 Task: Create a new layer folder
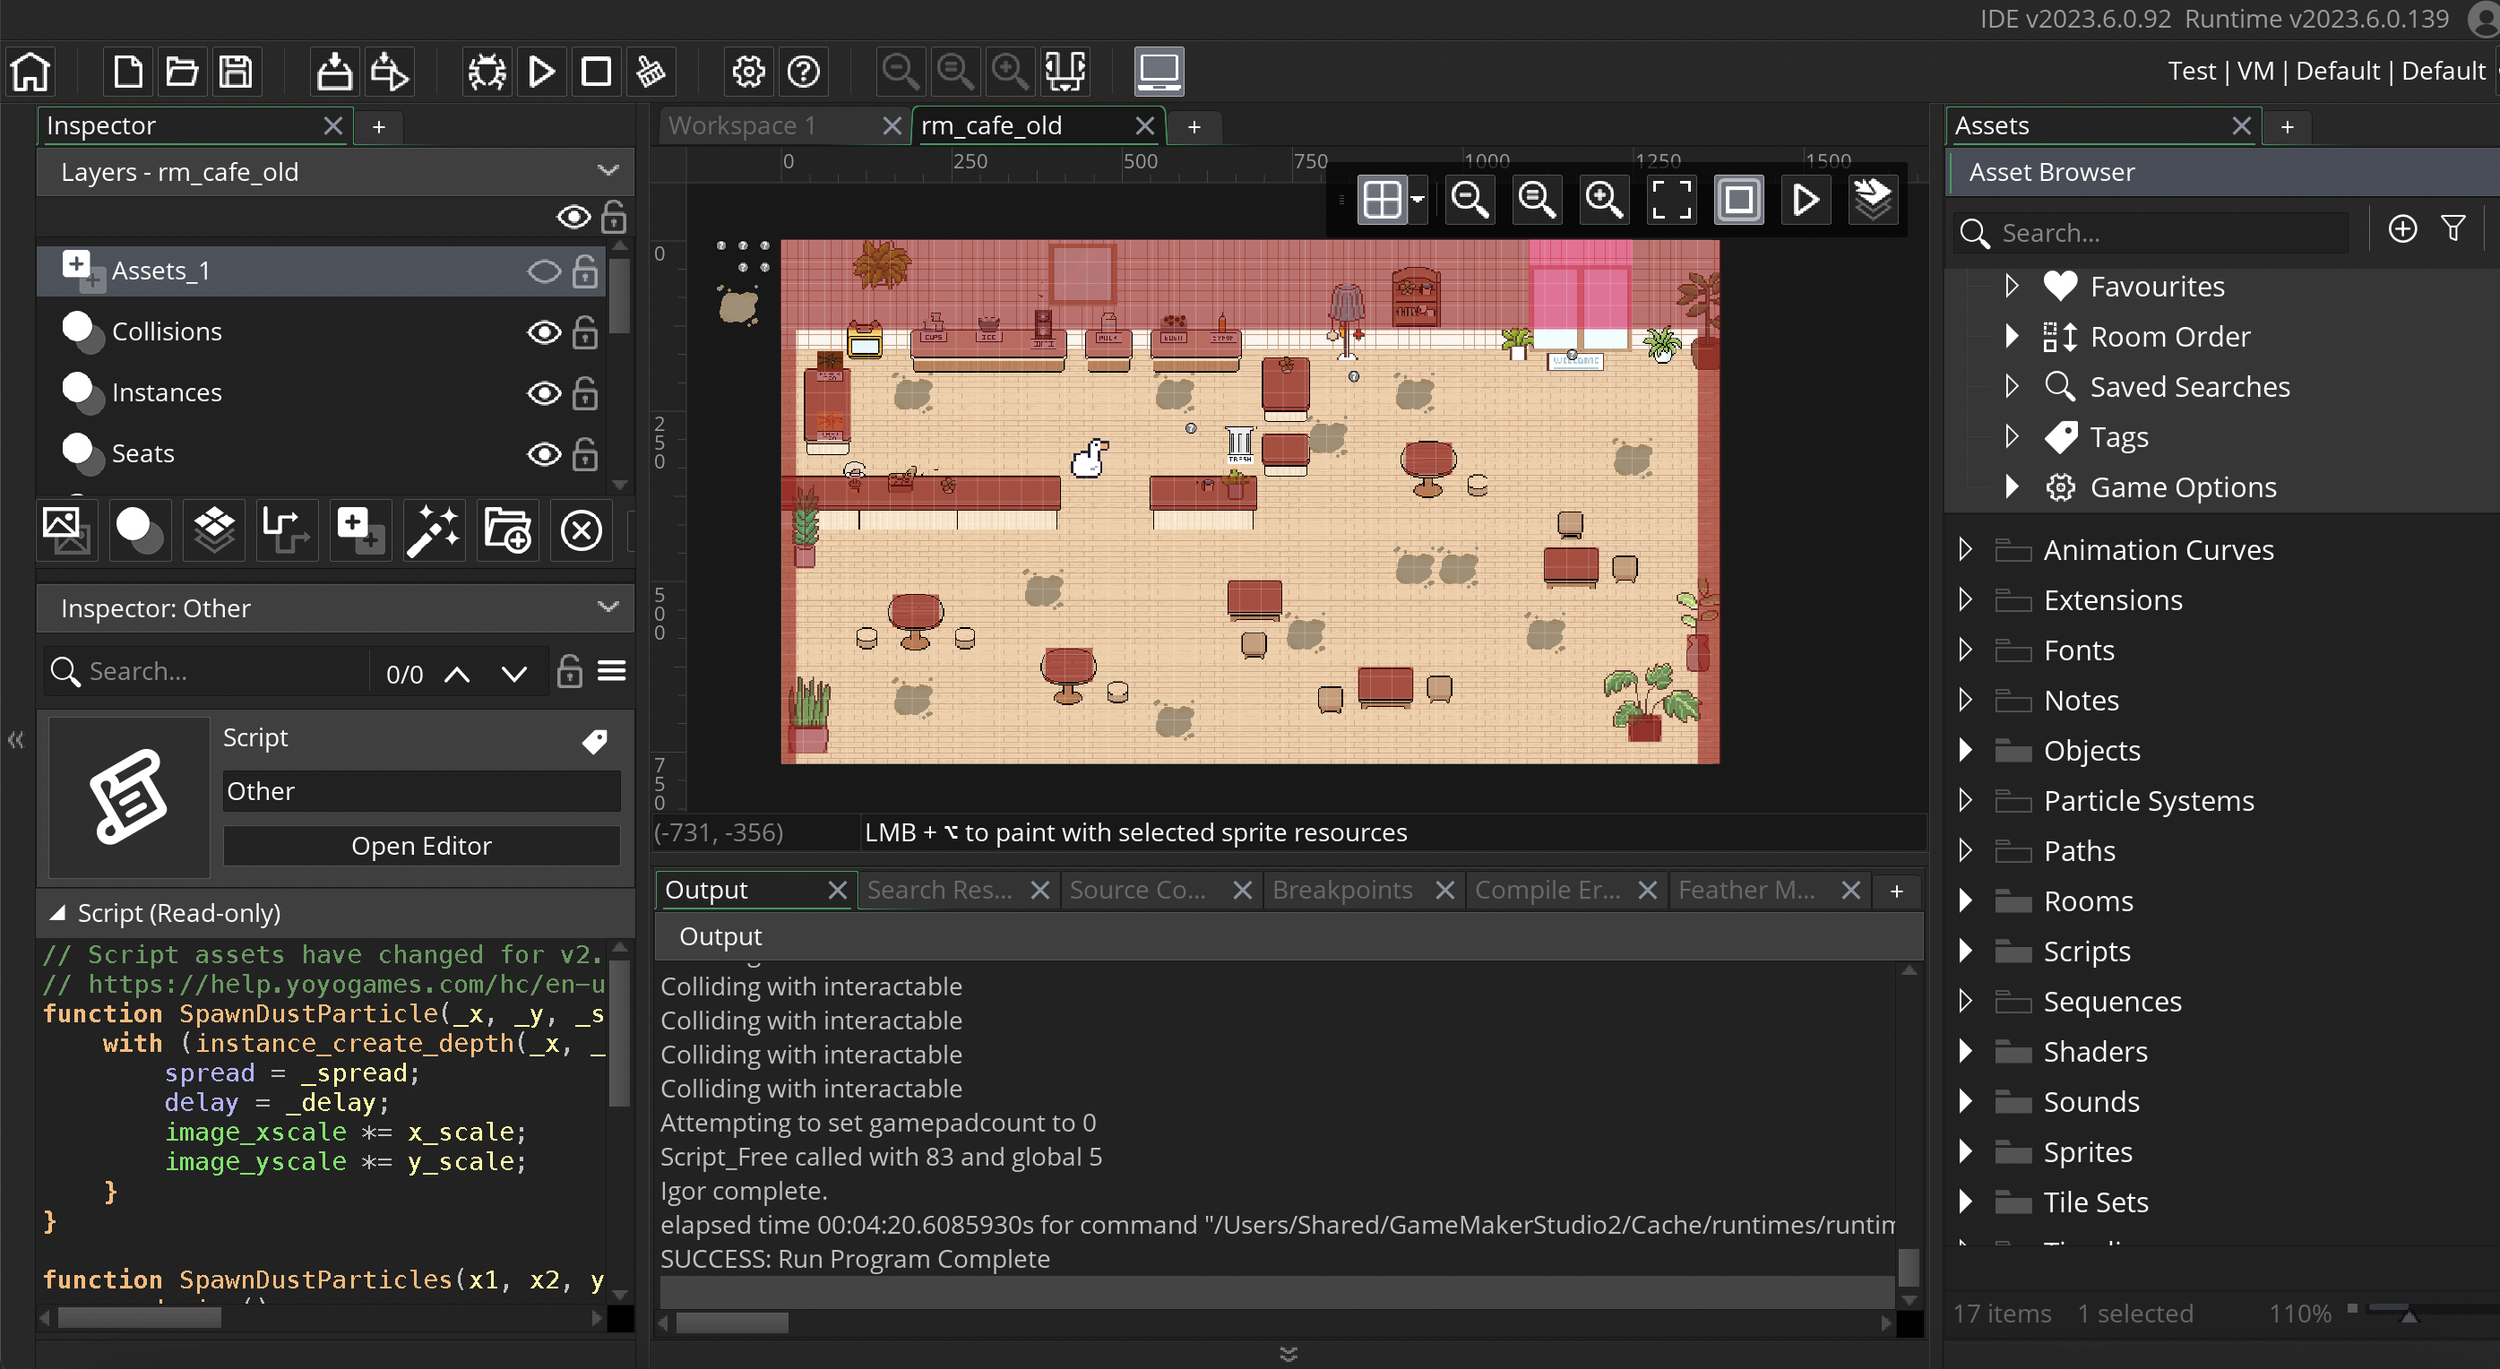506,530
